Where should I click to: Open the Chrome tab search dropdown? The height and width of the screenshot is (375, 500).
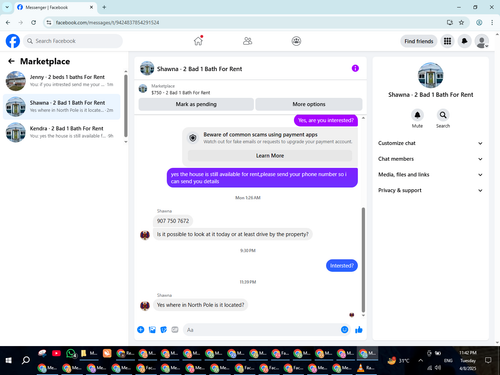7,7
